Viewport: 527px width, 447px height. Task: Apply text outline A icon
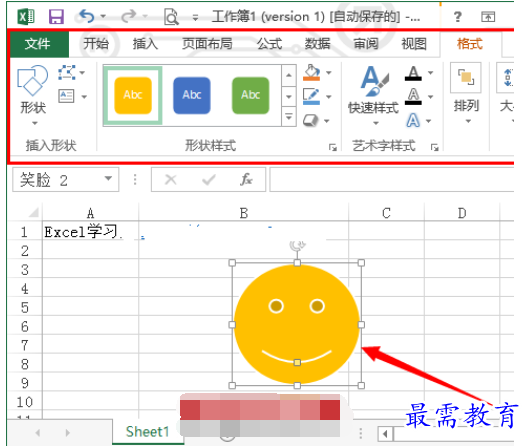coord(413,96)
